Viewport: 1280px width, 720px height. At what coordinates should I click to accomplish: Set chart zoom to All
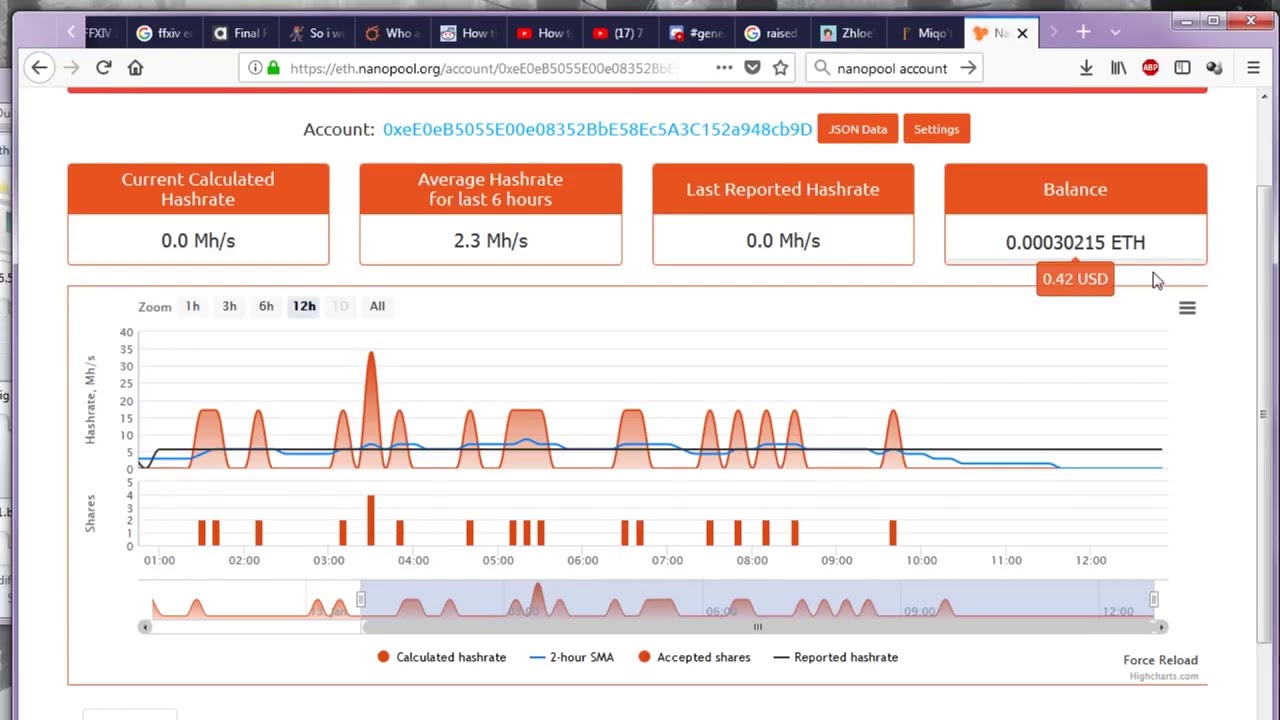(x=377, y=306)
